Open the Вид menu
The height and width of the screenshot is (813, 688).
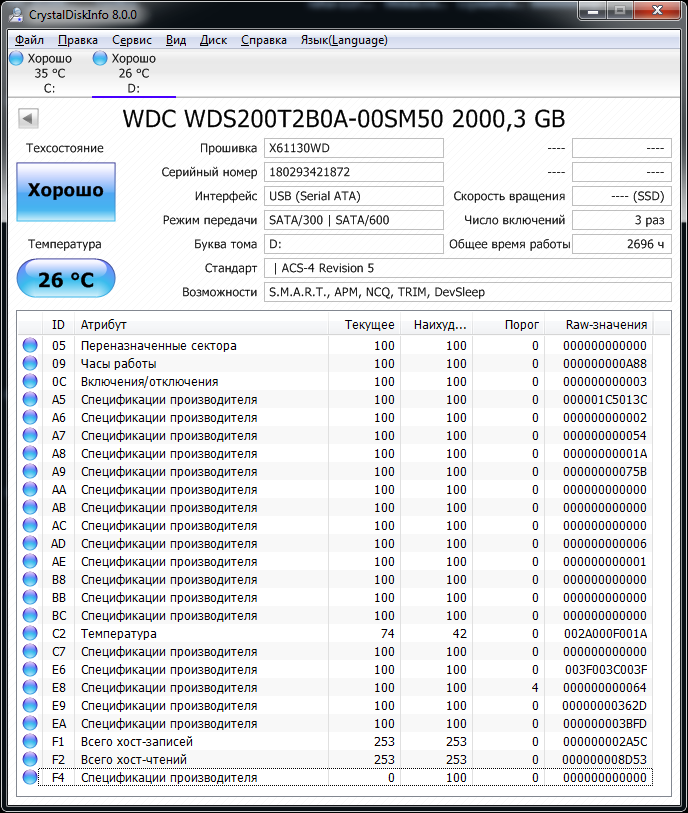click(176, 40)
